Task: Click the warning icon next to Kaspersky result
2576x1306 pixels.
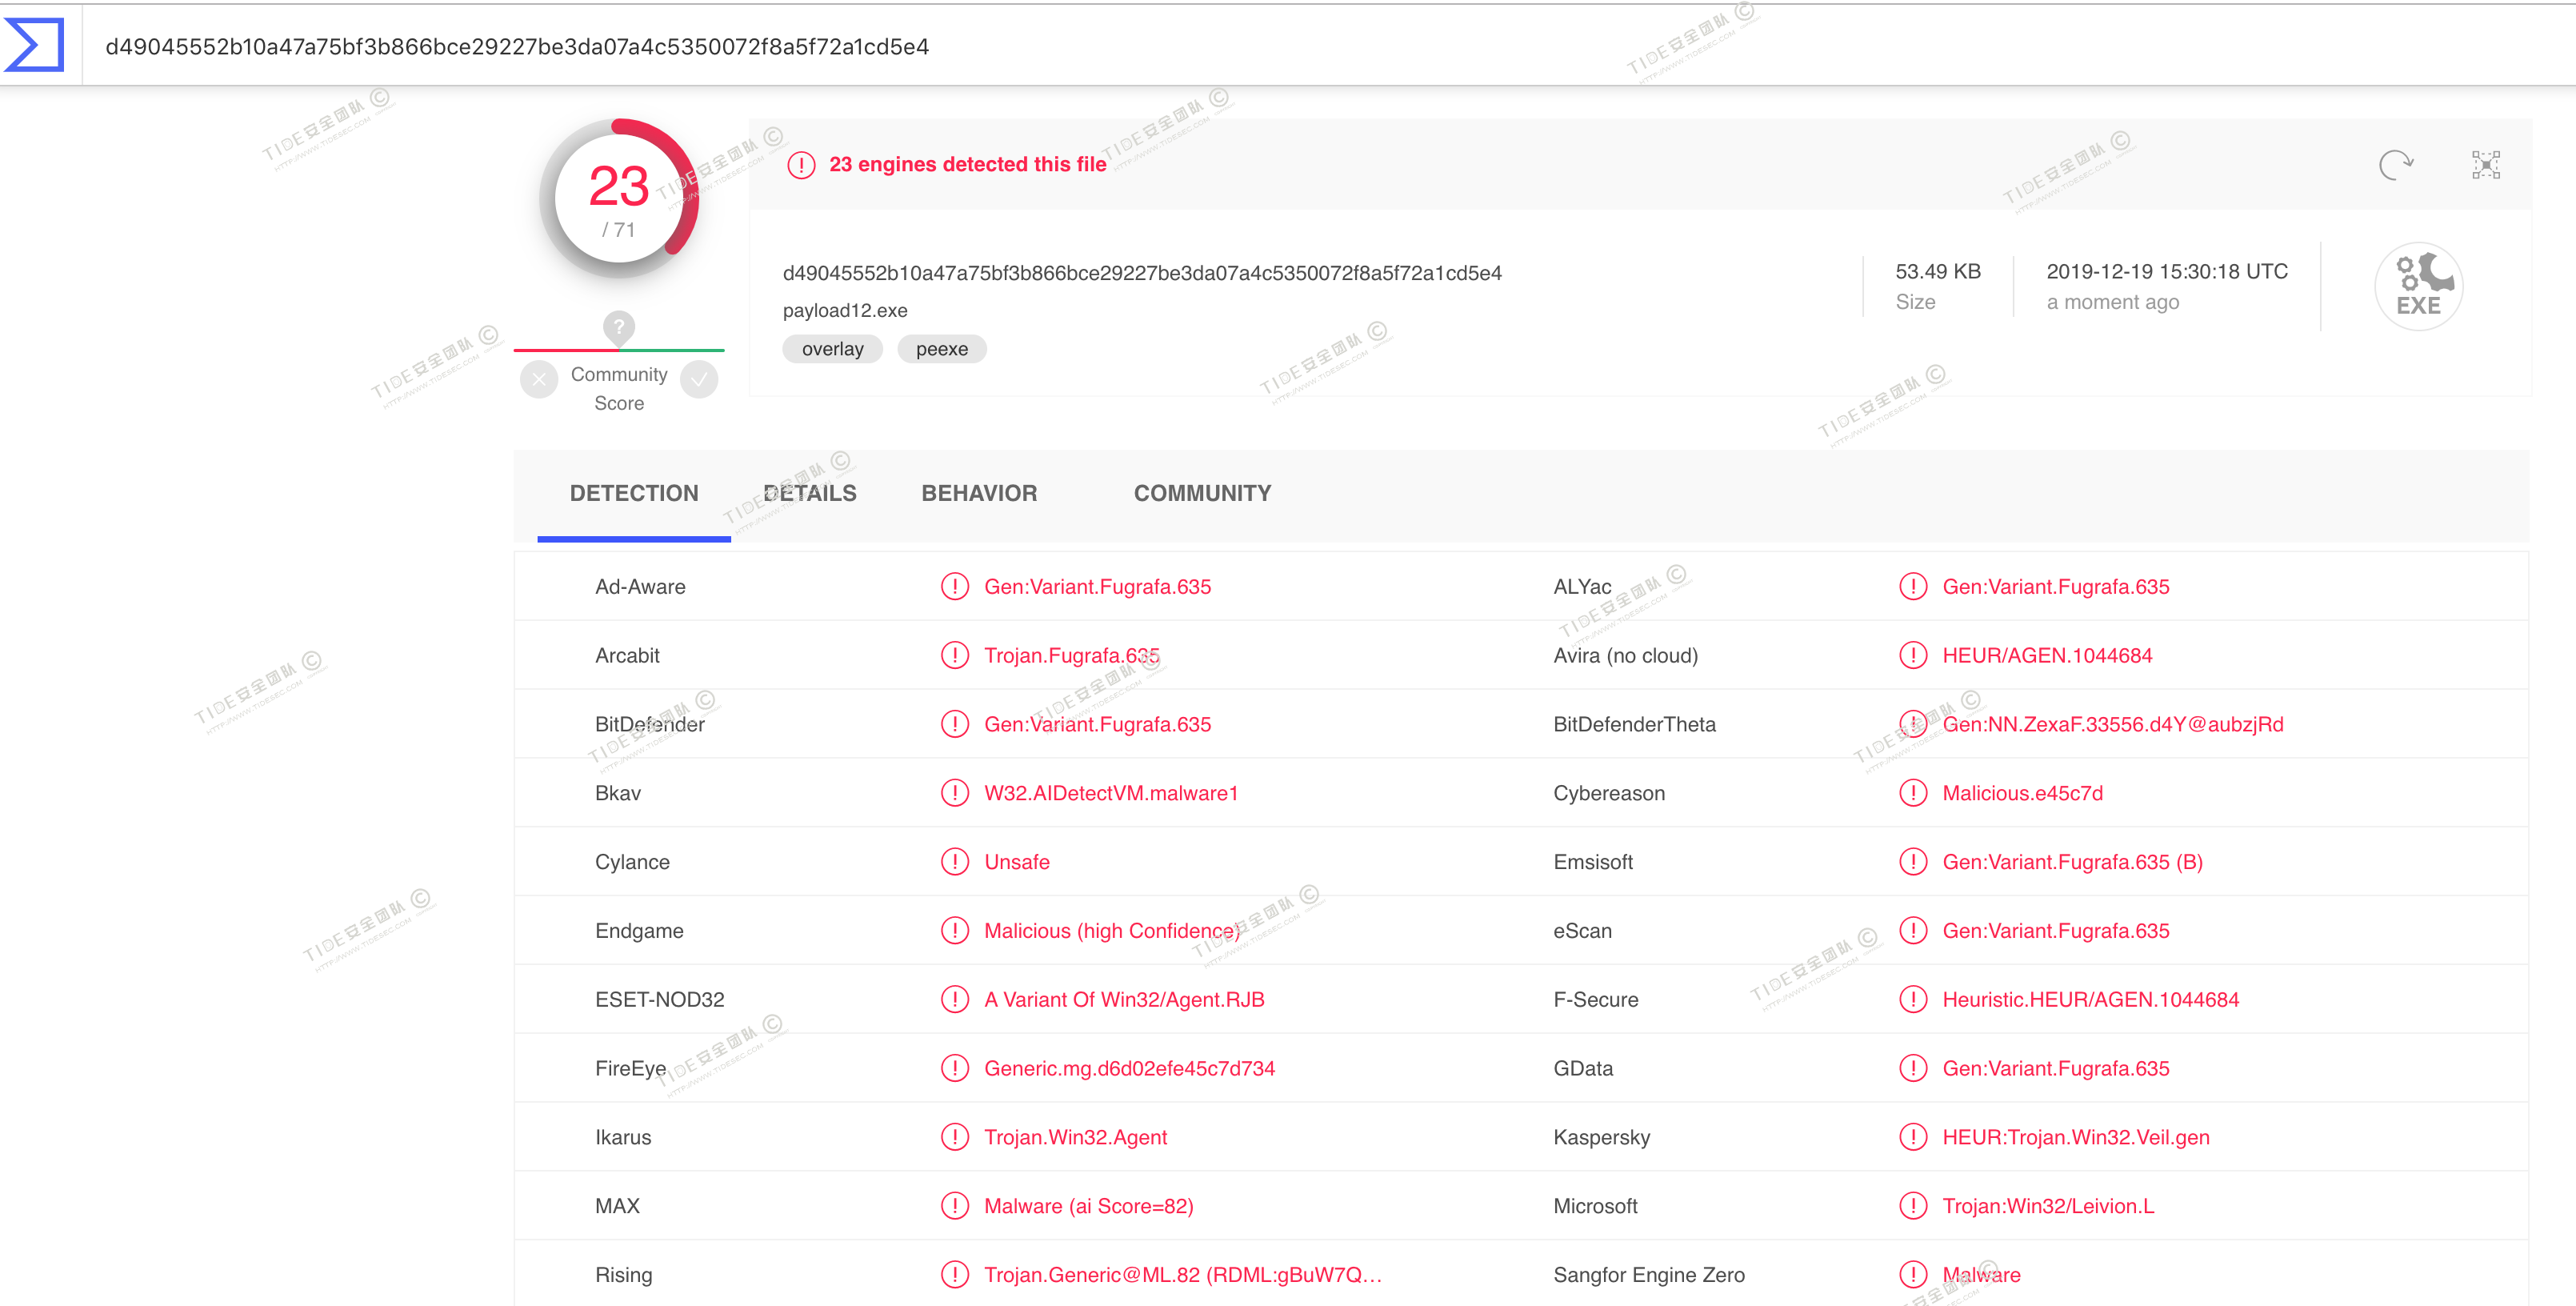Action: click(1912, 1137)
